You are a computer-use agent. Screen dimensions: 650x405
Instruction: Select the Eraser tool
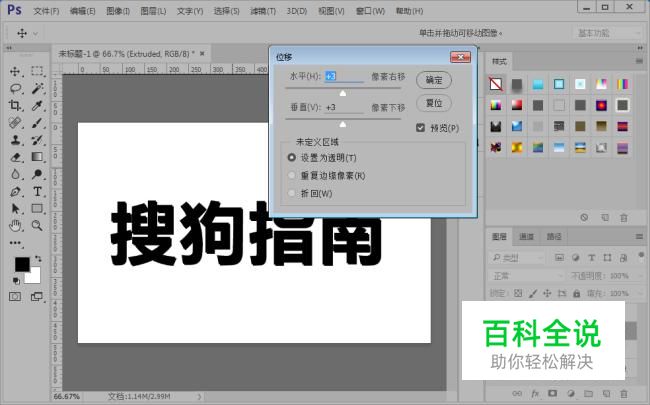point(15,157)
